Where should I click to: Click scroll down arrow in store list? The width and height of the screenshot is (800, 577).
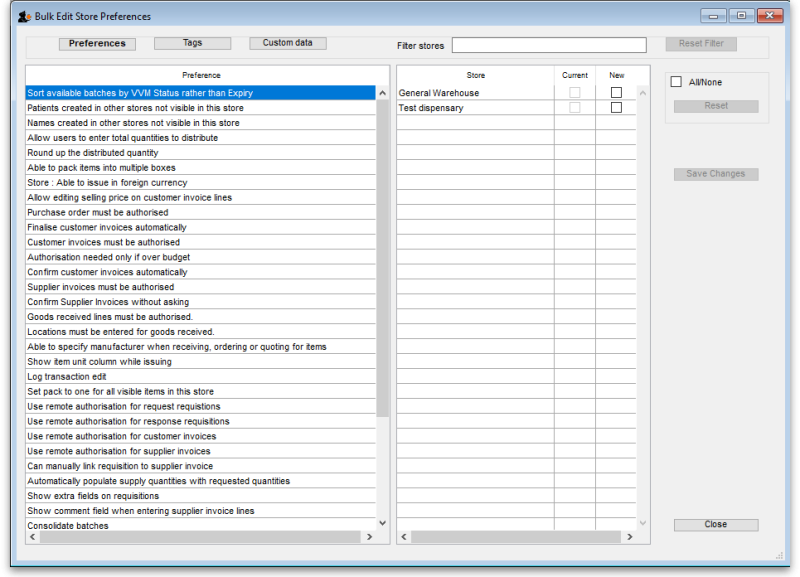(x=643, y=523)
